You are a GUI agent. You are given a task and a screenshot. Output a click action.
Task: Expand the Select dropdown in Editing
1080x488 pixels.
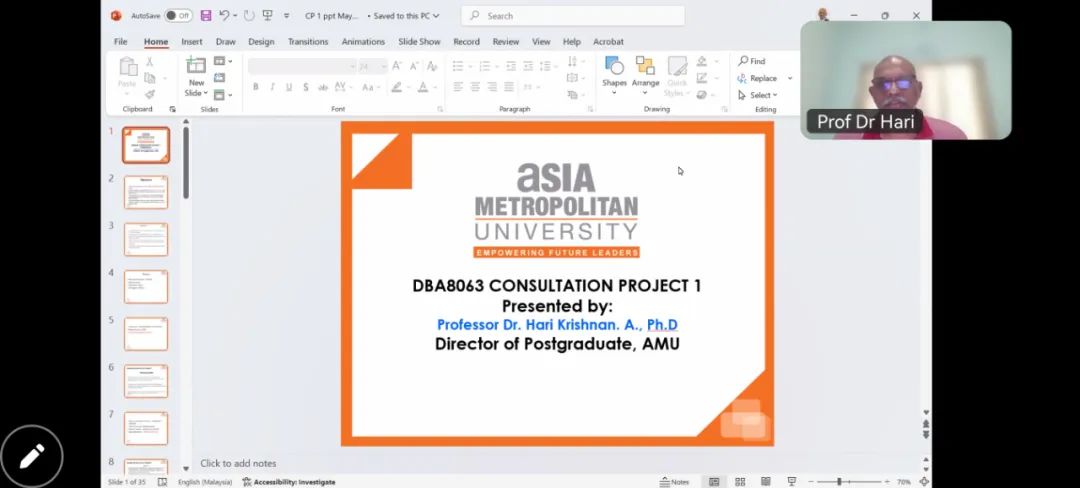[763, 95]
